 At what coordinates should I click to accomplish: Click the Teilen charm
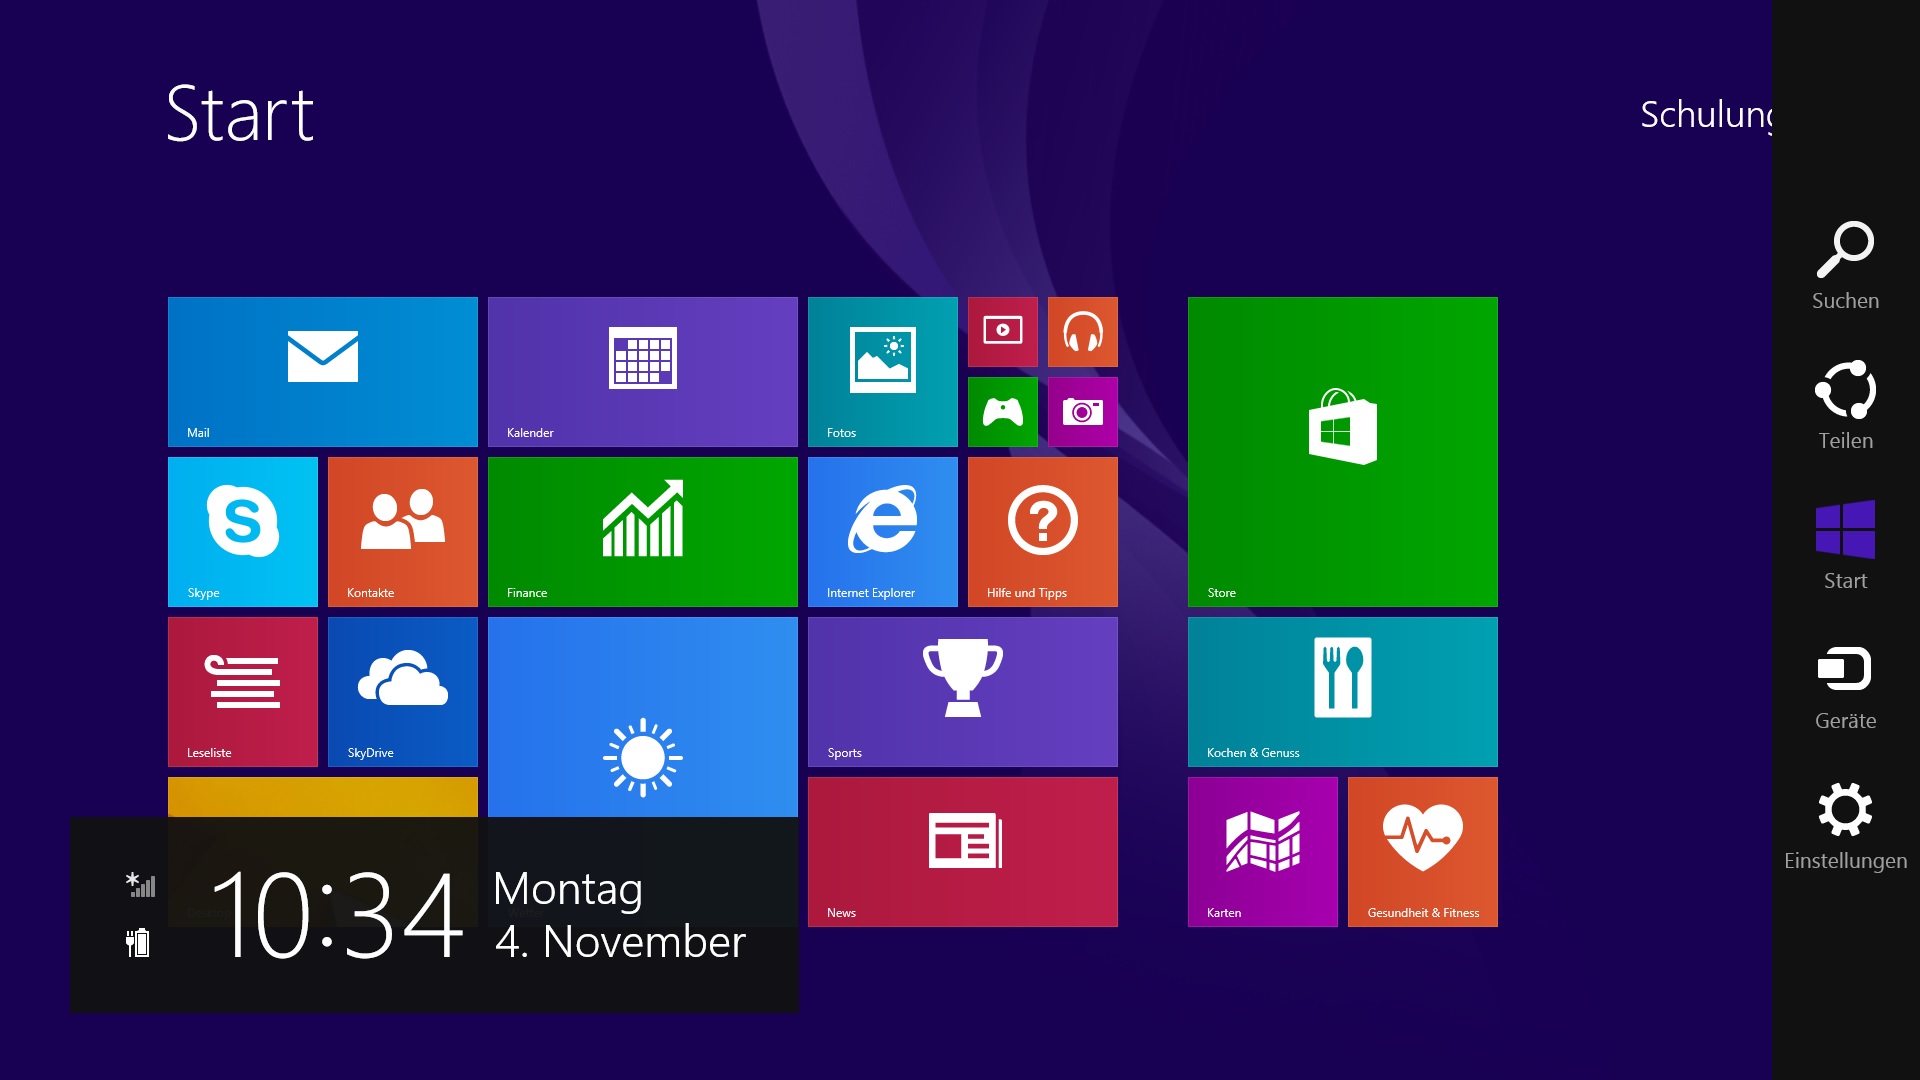[1846, 406]
